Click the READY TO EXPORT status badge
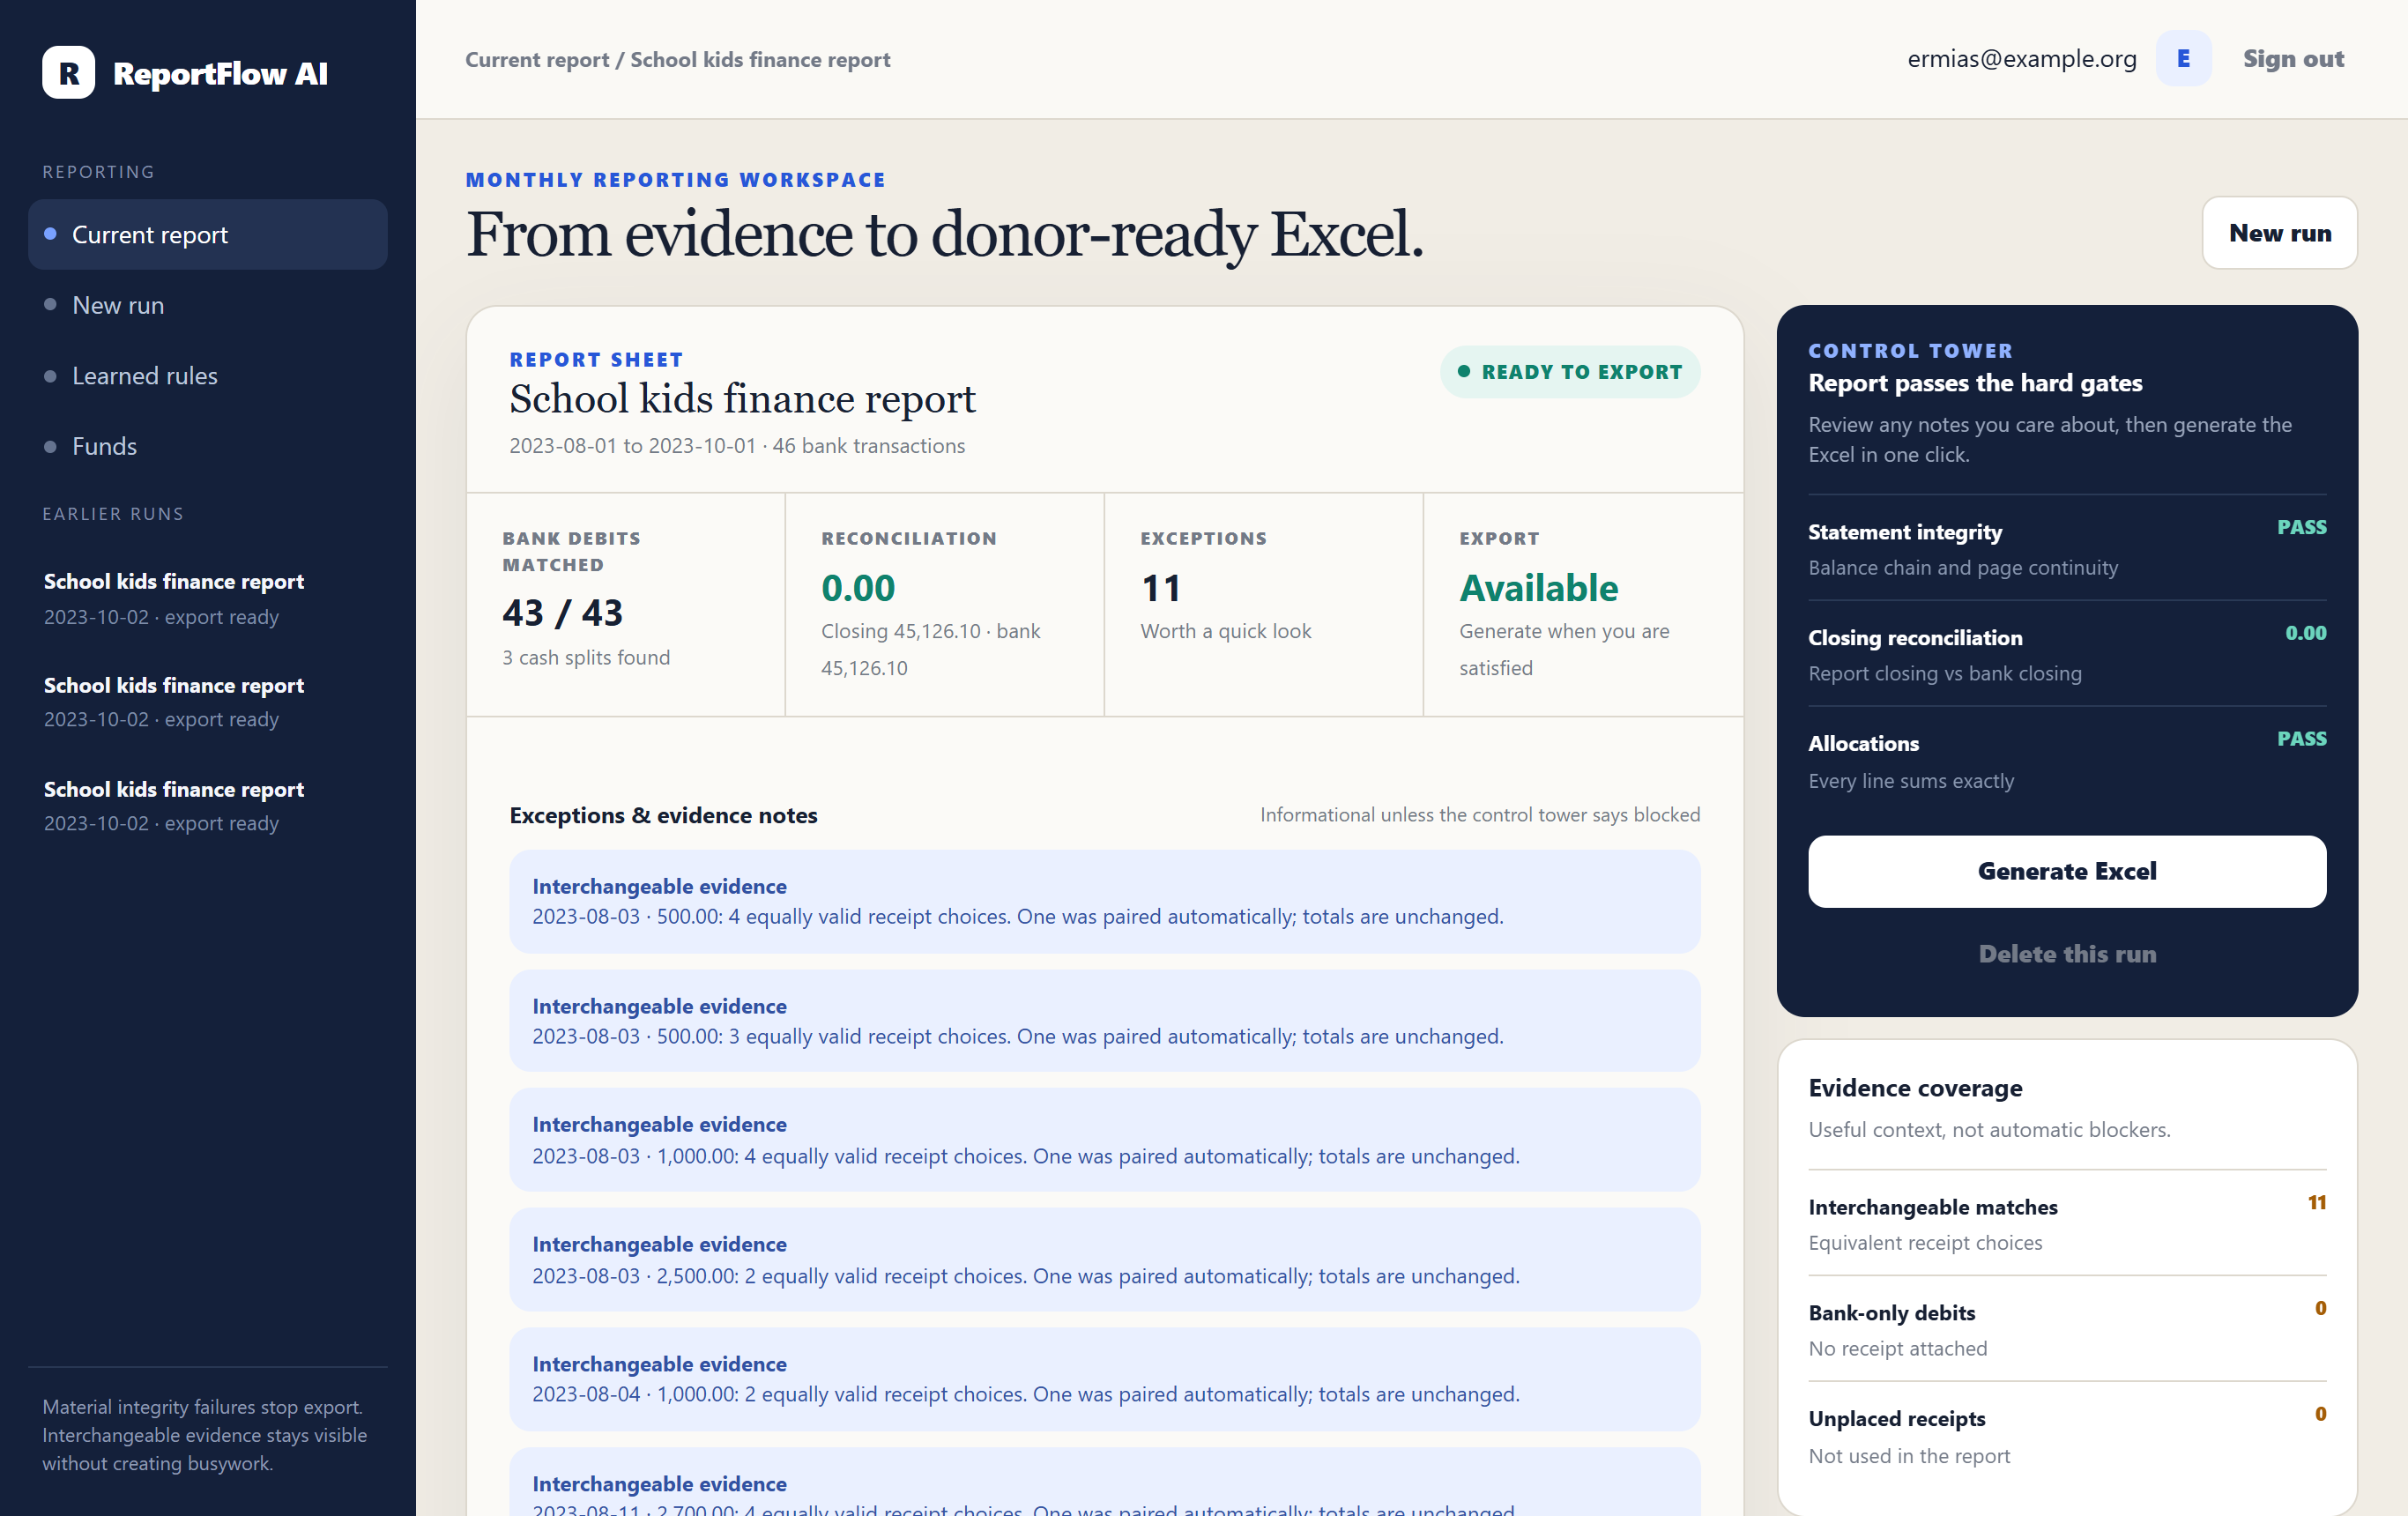 click(x=1570, y=372)
